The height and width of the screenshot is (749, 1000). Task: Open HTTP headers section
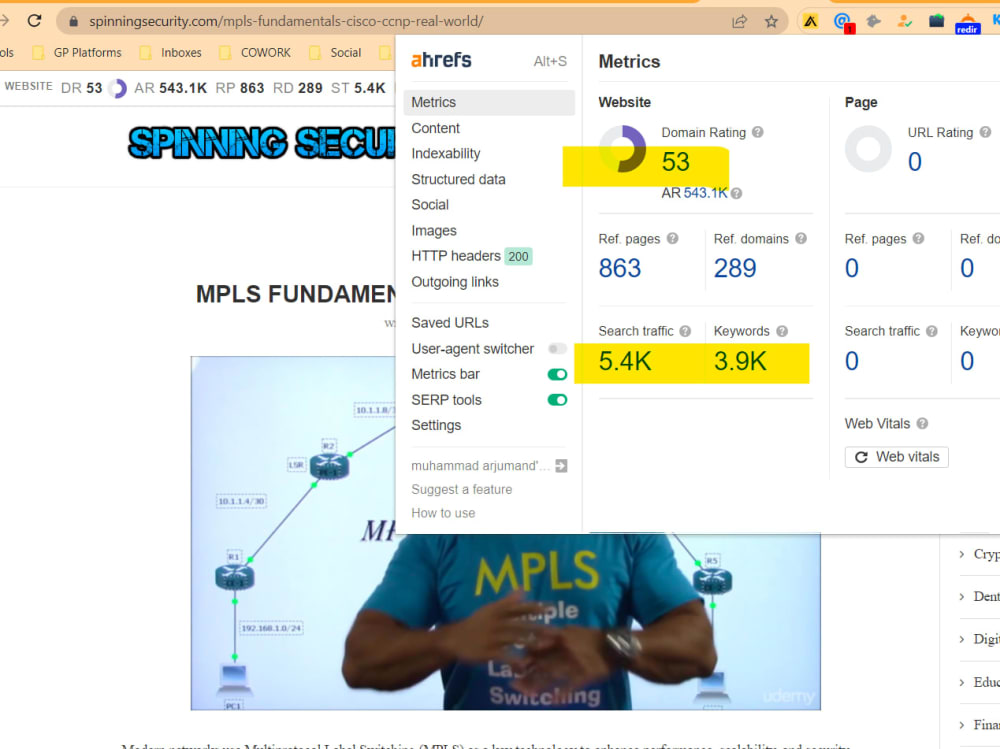pyautogui.click(x=471, y=256)
